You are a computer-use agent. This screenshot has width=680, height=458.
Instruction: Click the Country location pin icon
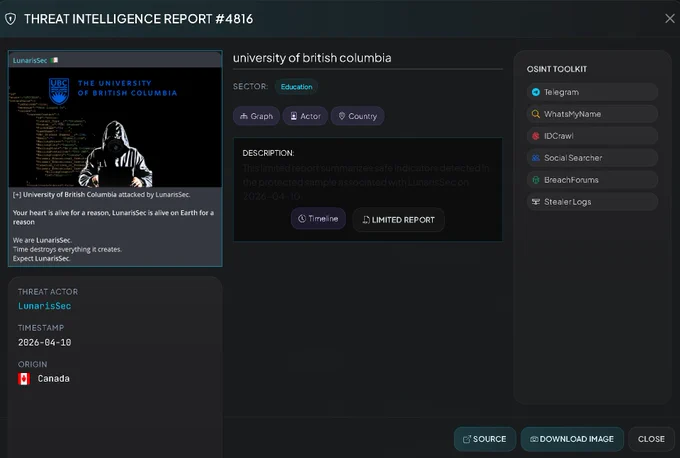342,116
